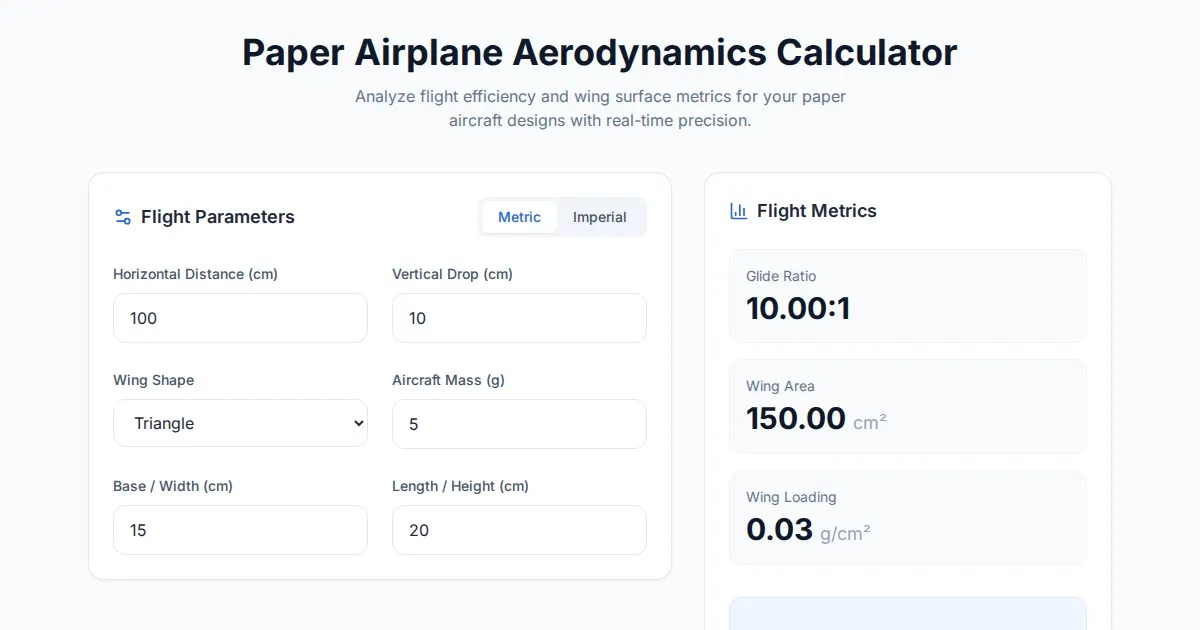The width and height of the screenshot is (1200, 630).
Task: Click the Aircraft Mass (g) label
Action: click(x=448, y=380)
